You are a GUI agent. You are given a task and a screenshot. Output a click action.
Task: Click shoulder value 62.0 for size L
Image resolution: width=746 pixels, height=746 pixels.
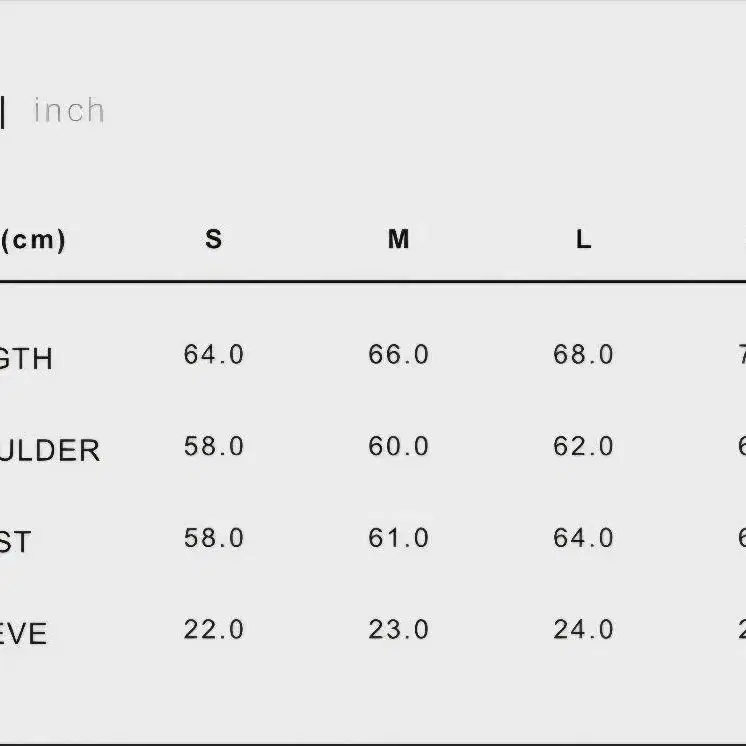tap(583, 446)
